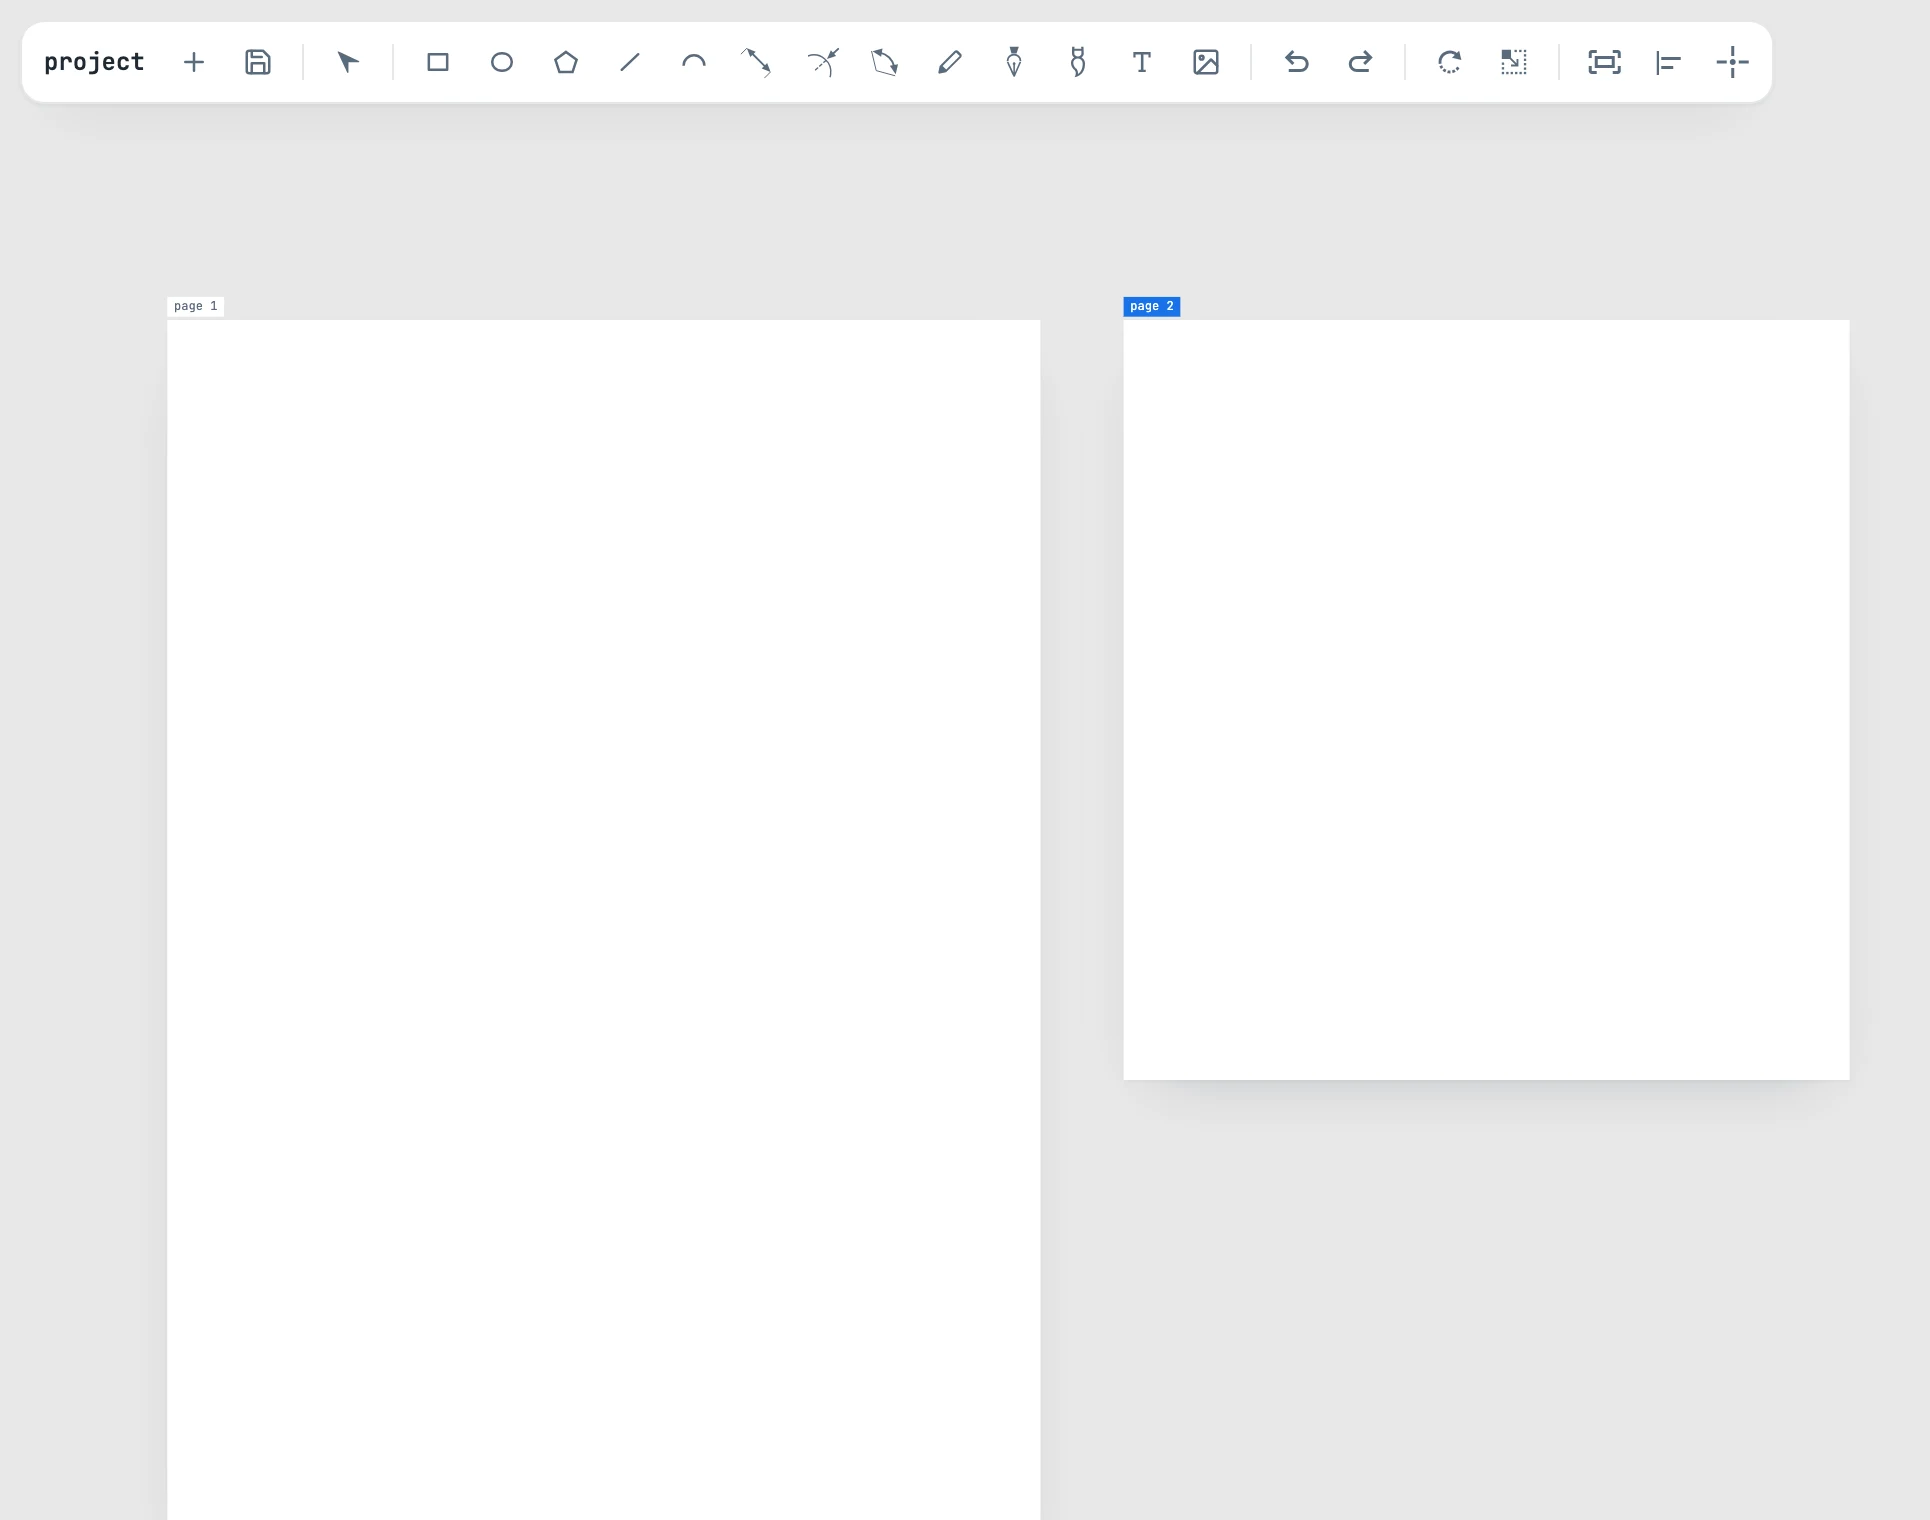Image resolution: width=1930 pixels, height=1520 pixels.
Task: Select the polyline connector tool
Action: 756,62
